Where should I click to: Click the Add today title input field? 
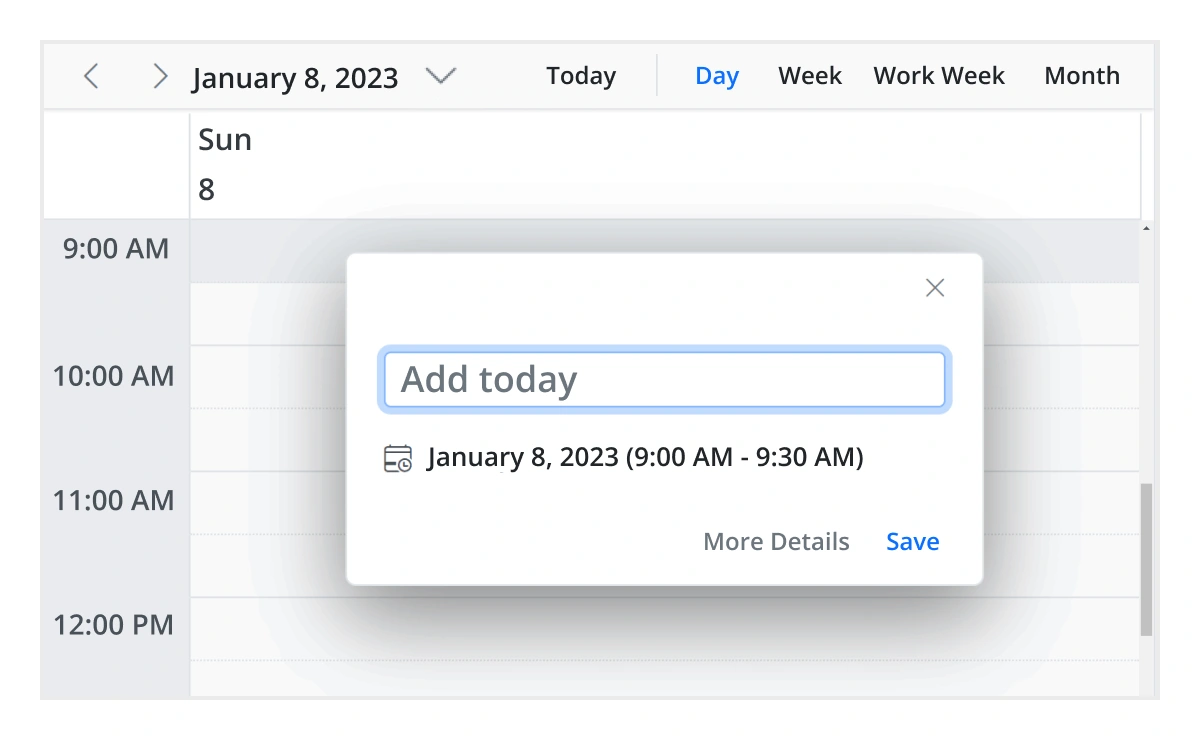pos(664,379)
